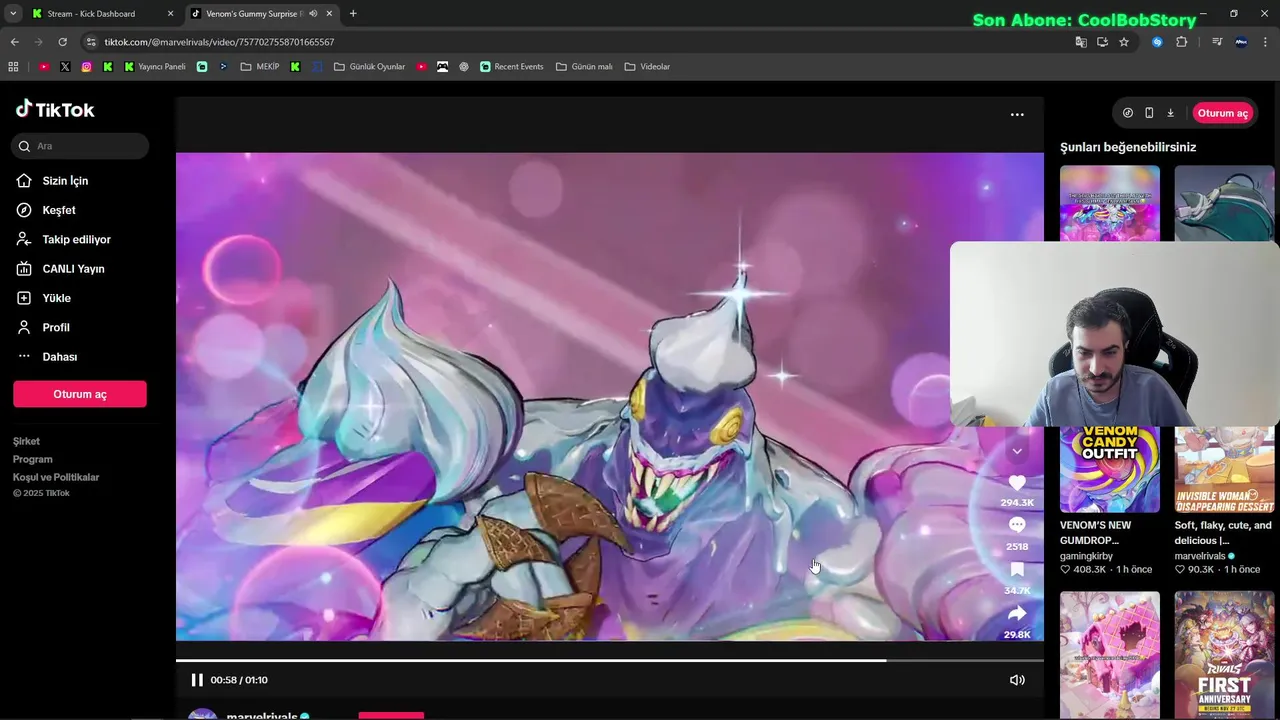Viewport: 1280px width, 720px height.
Task: Open the Profil page
Action: 56,328
